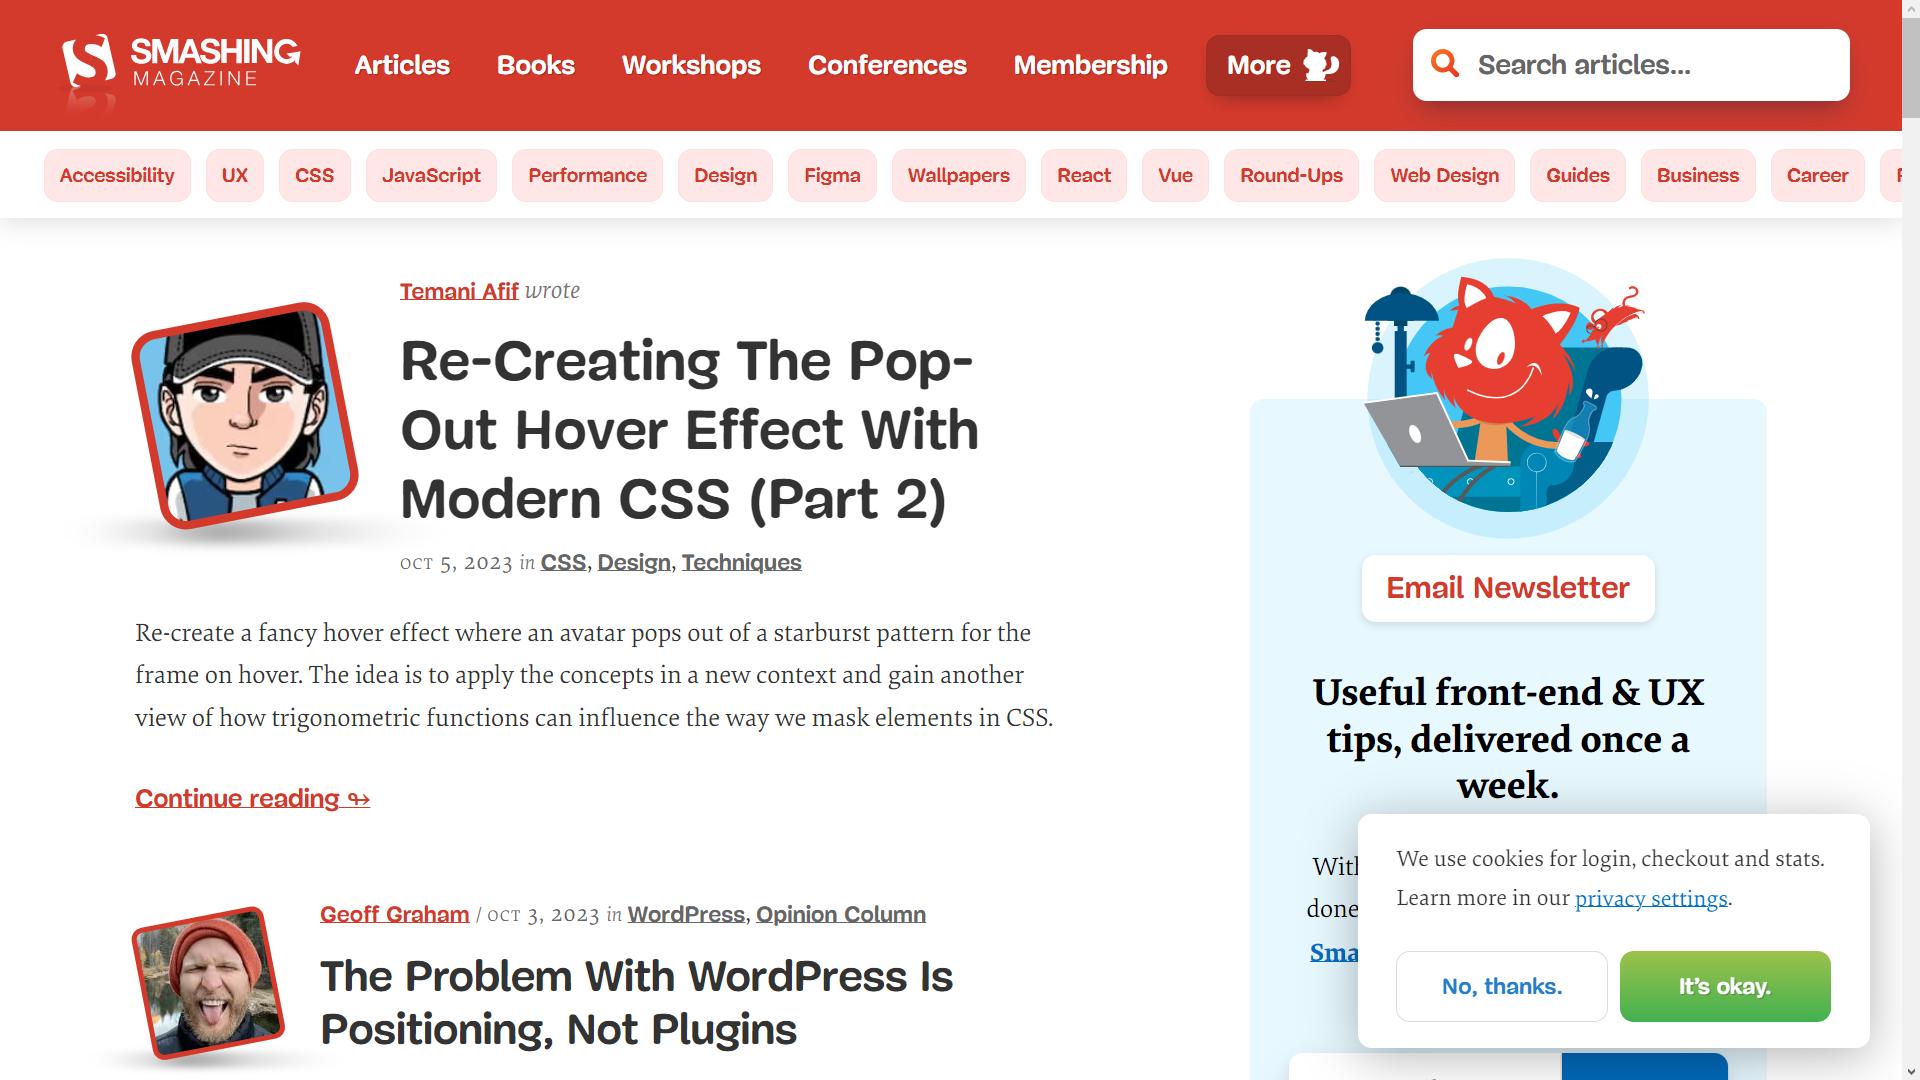Open the Pop-Out Hover Effect article title
Viewport: 1920px width, 1080px height.
tap(689, 430)
